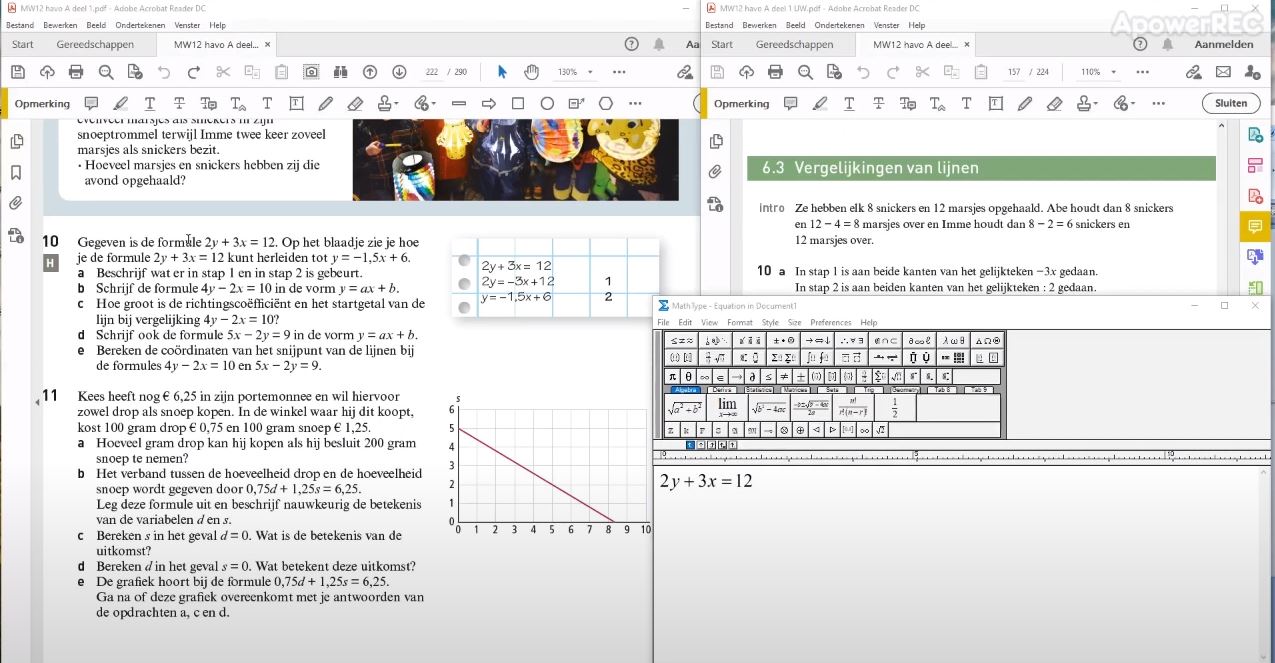Screen dimensions: 1275x663
Task: Open the page thumbnails panel in the right Acrobat window
Action: pos(715,142)
